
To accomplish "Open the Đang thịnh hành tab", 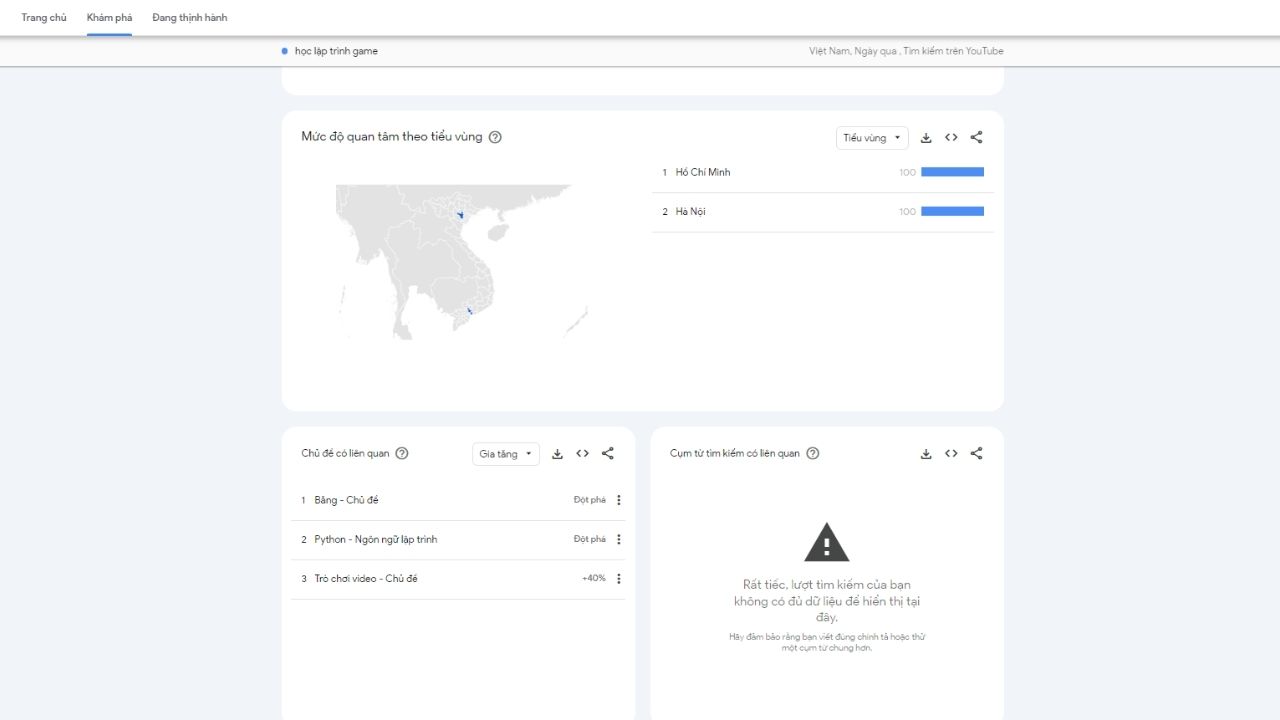I will 189,17.
